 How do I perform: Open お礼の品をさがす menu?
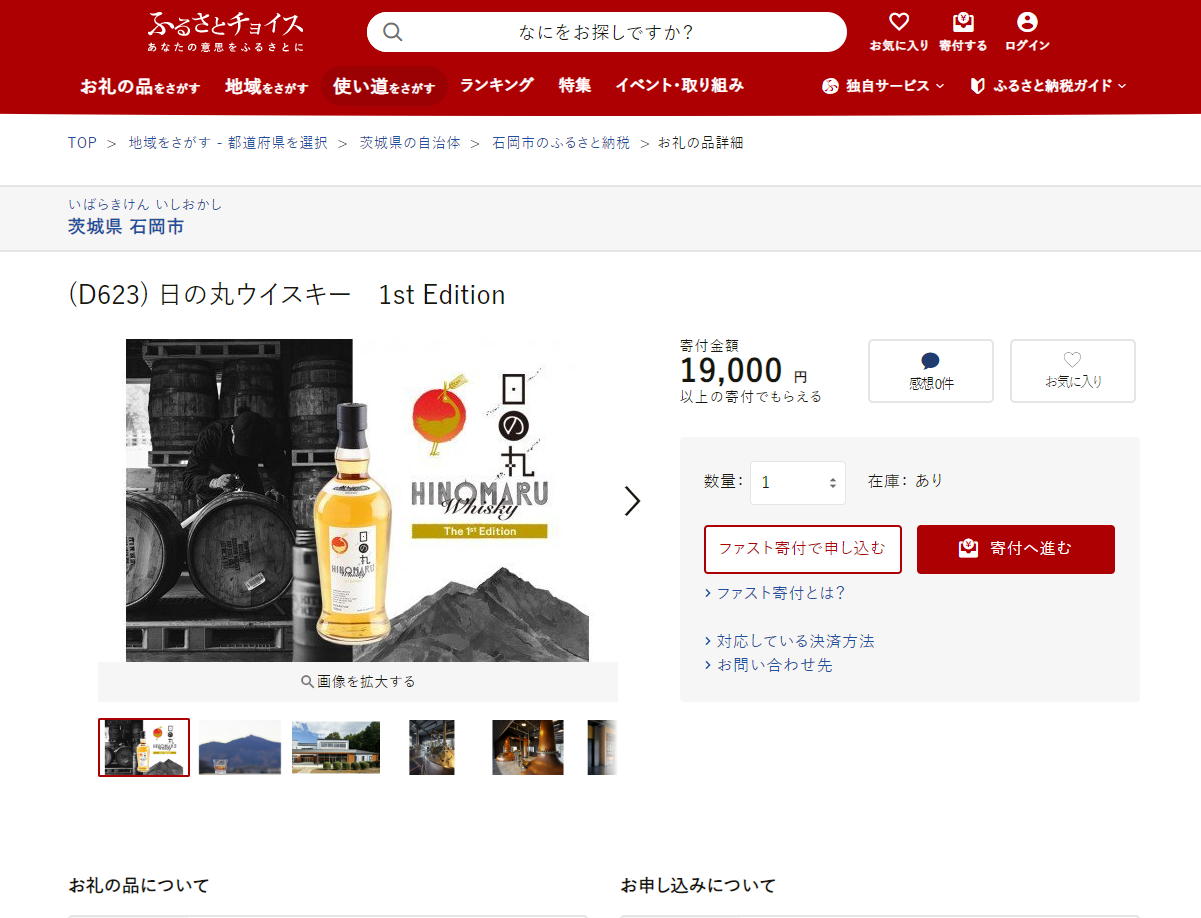click(x=140, y=87)
